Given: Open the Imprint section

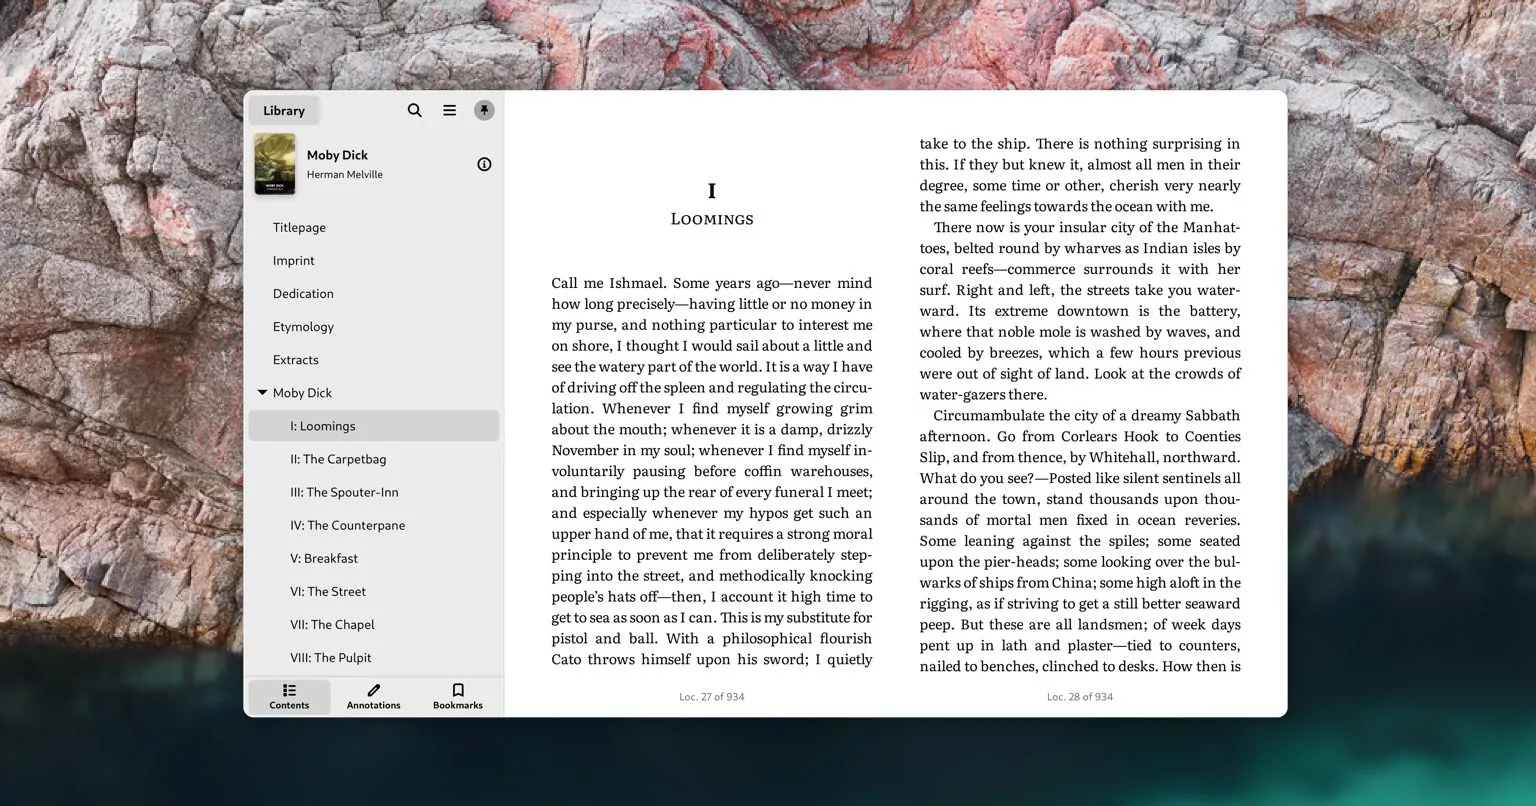Looking at the screenshot, I should click(x=293, y=261).
